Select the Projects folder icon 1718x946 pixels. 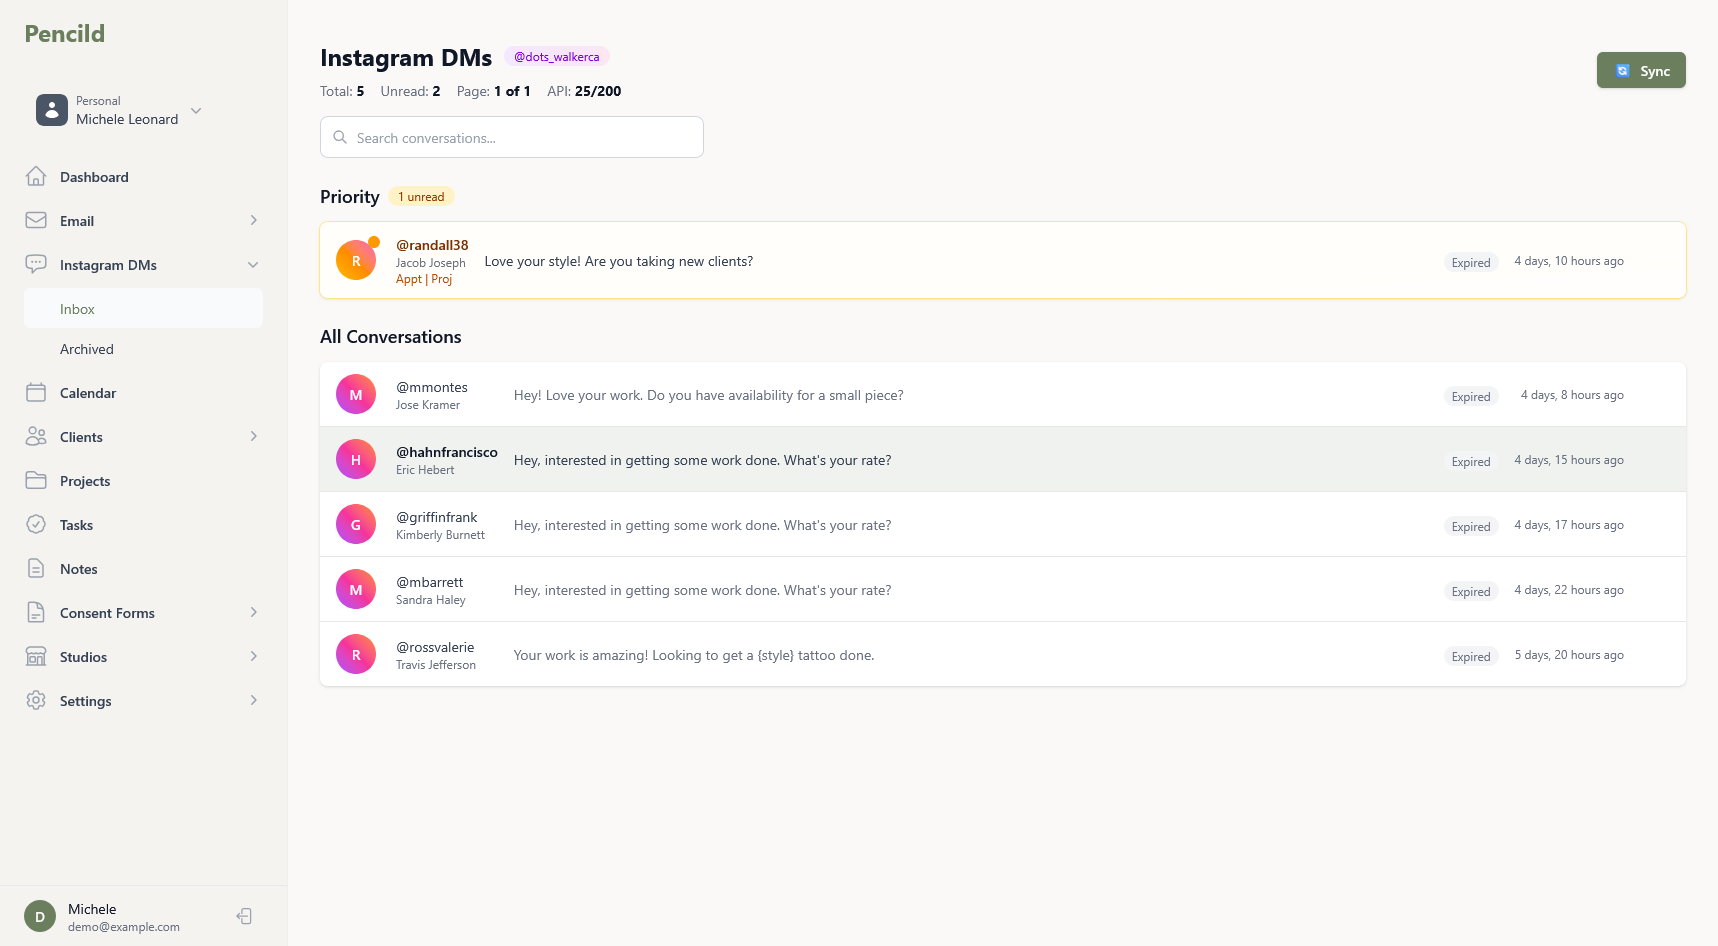click(36, 480)
